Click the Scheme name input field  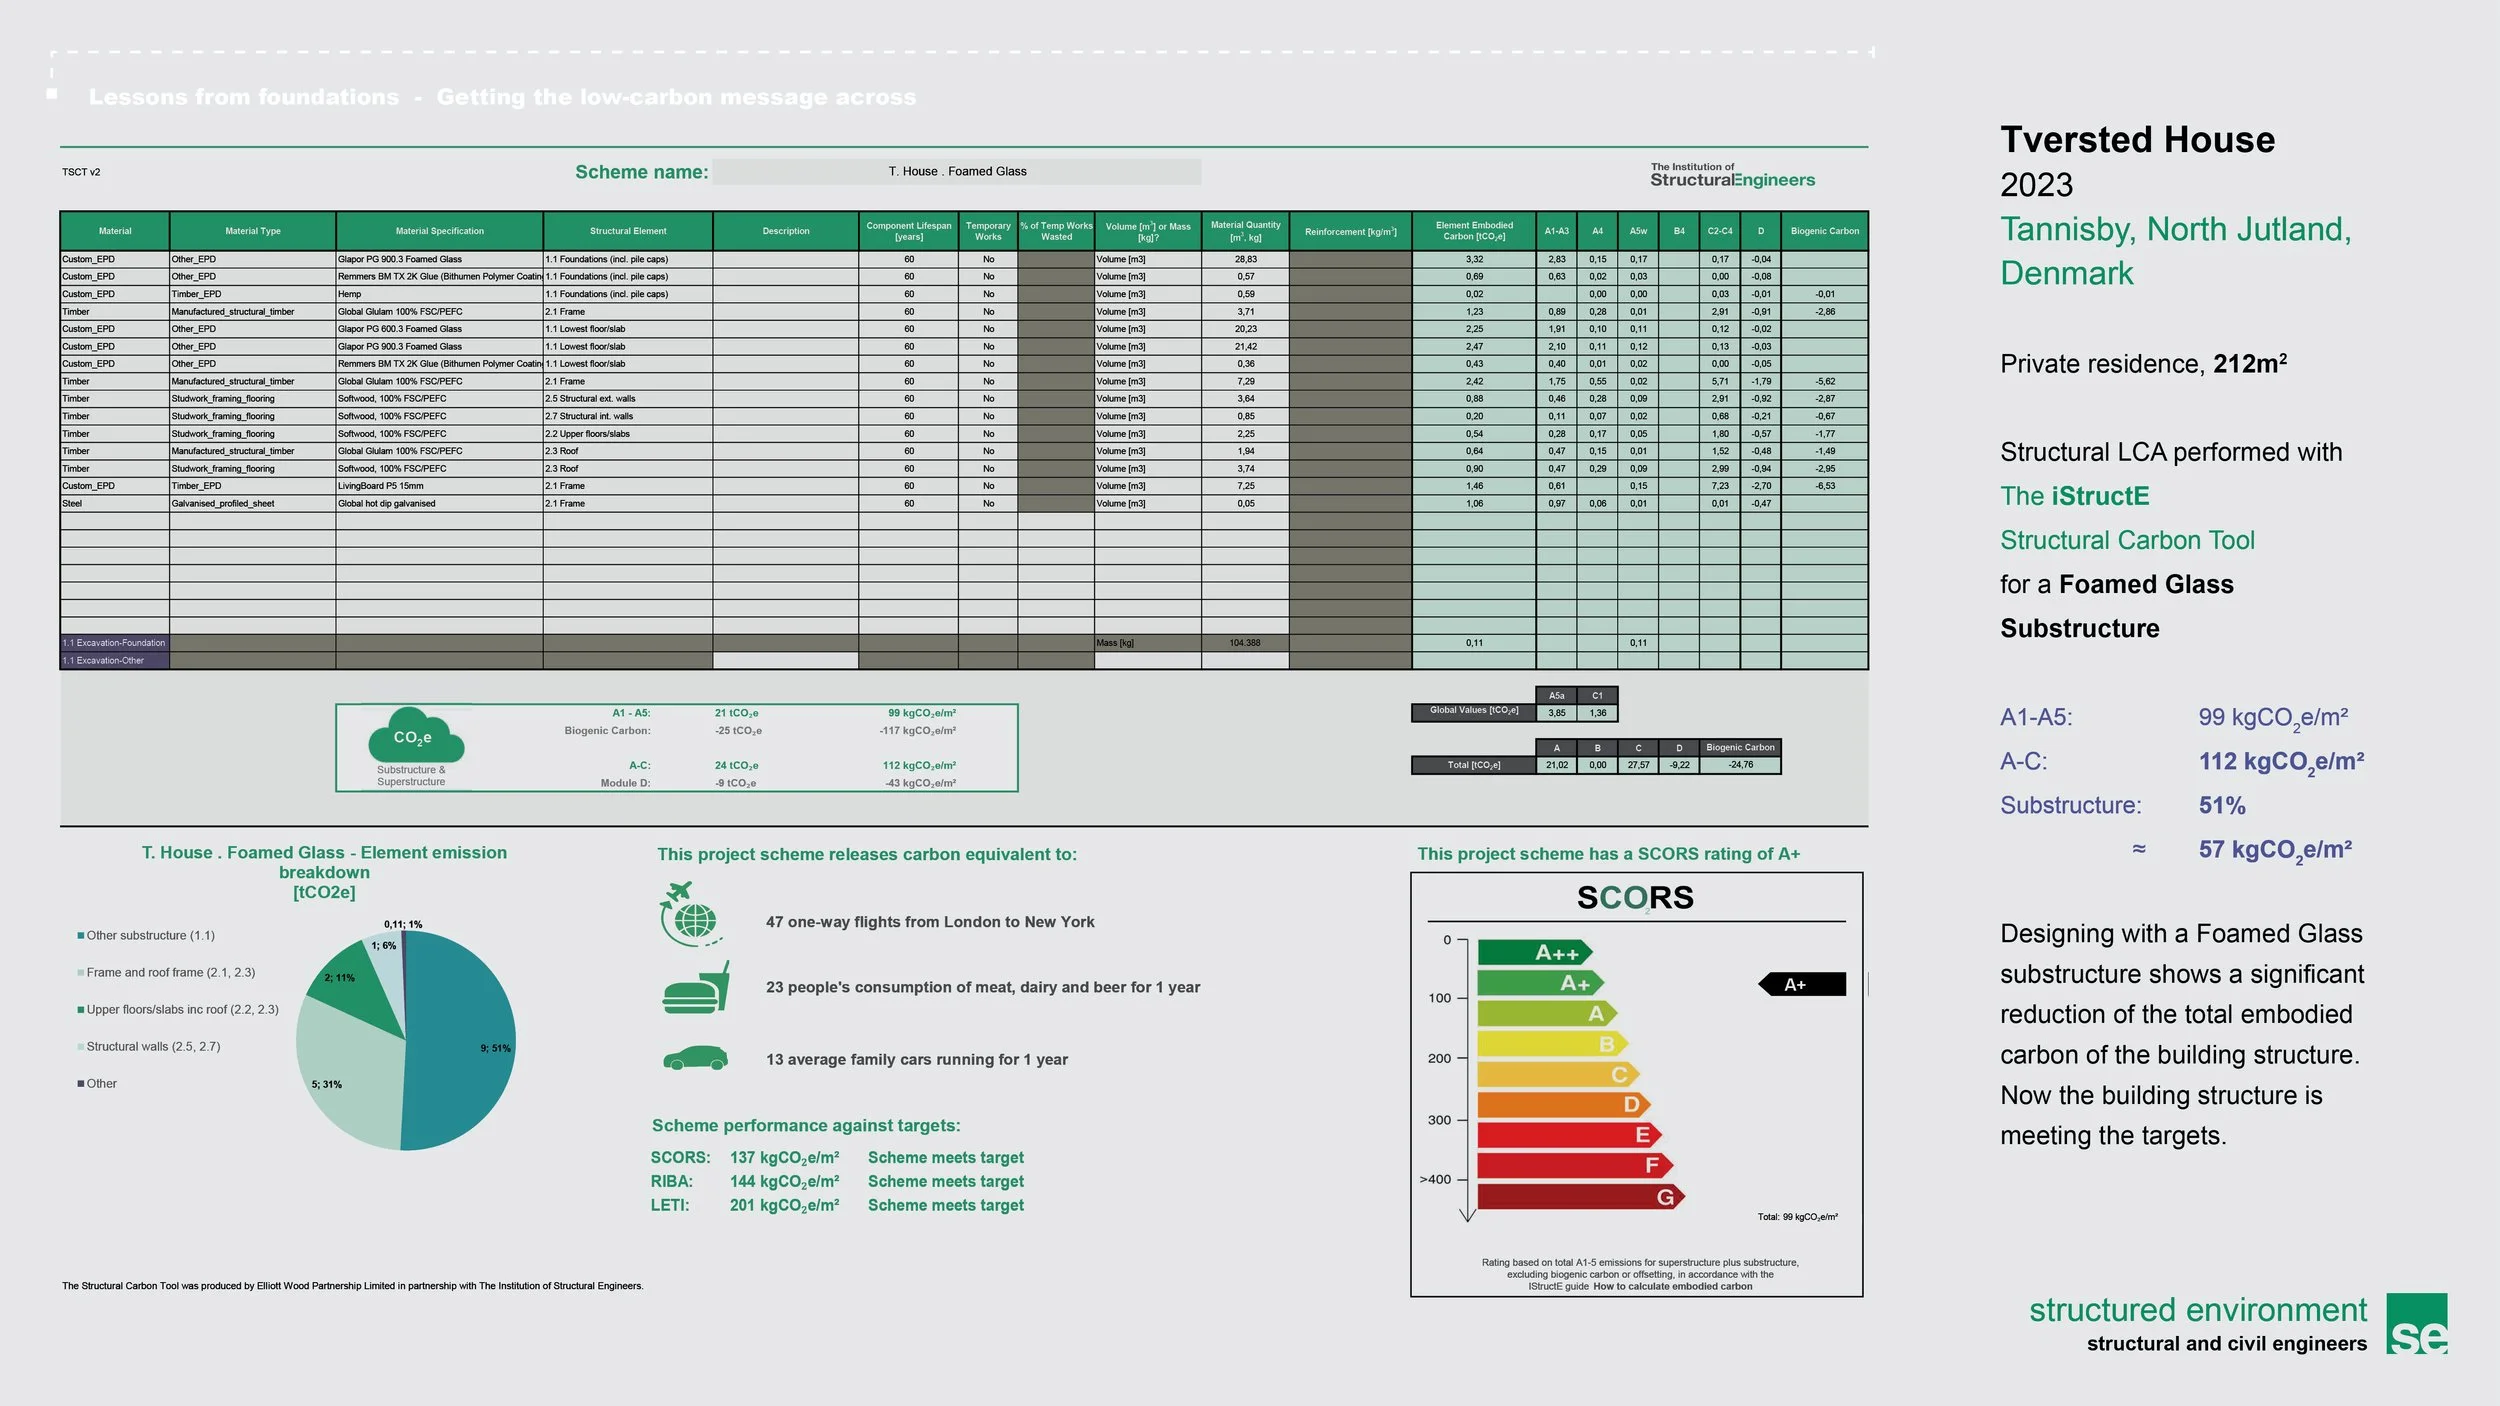956,172
